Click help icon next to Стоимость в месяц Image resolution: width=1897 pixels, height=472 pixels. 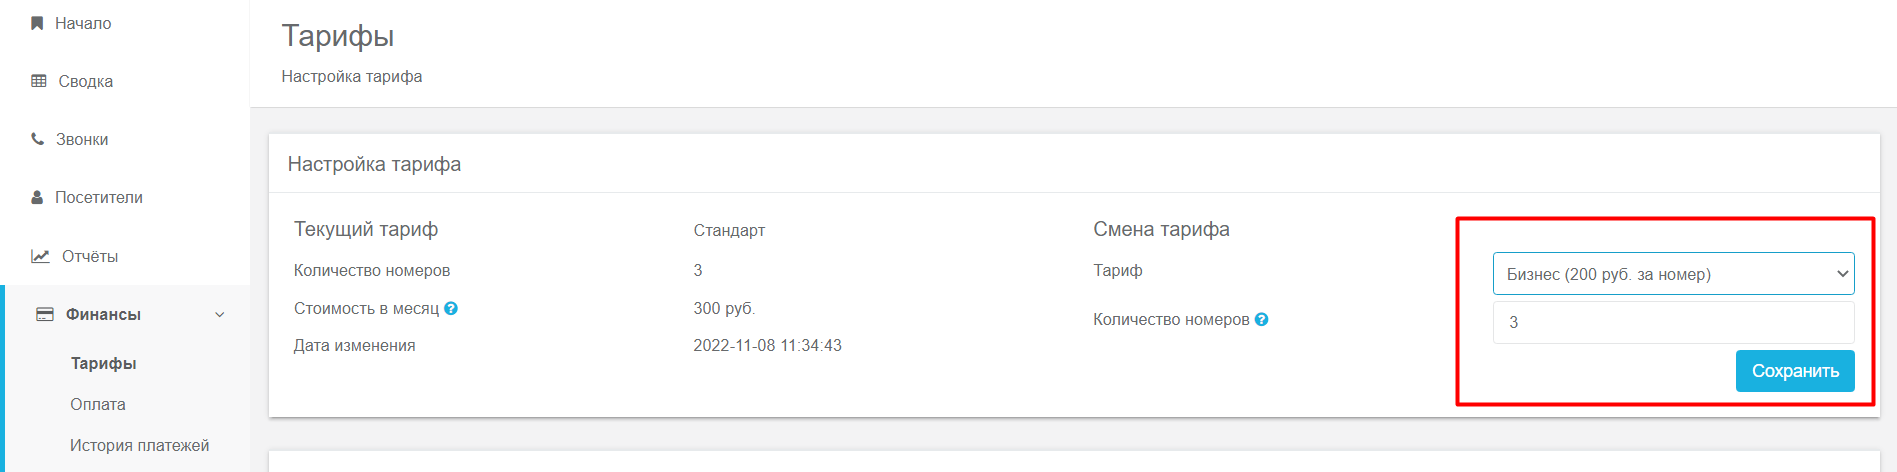(x=451, y=309)
